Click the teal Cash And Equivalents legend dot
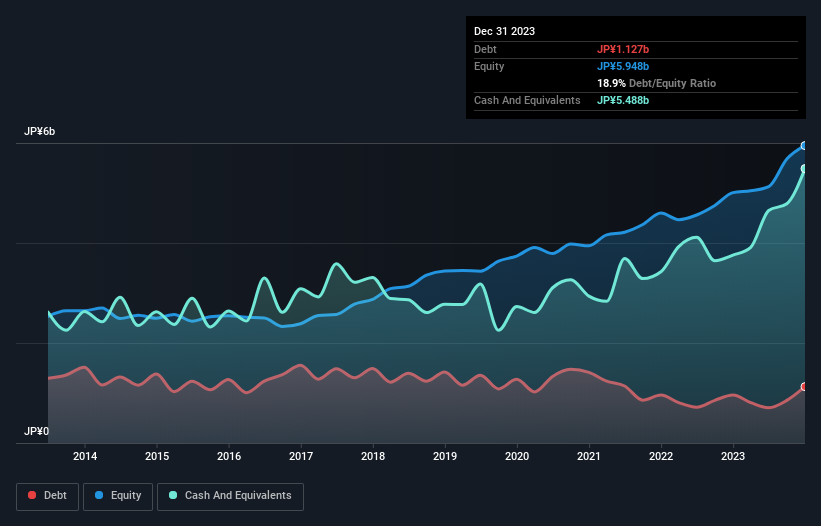Screen dimensions: 821x526 point(173,495)
